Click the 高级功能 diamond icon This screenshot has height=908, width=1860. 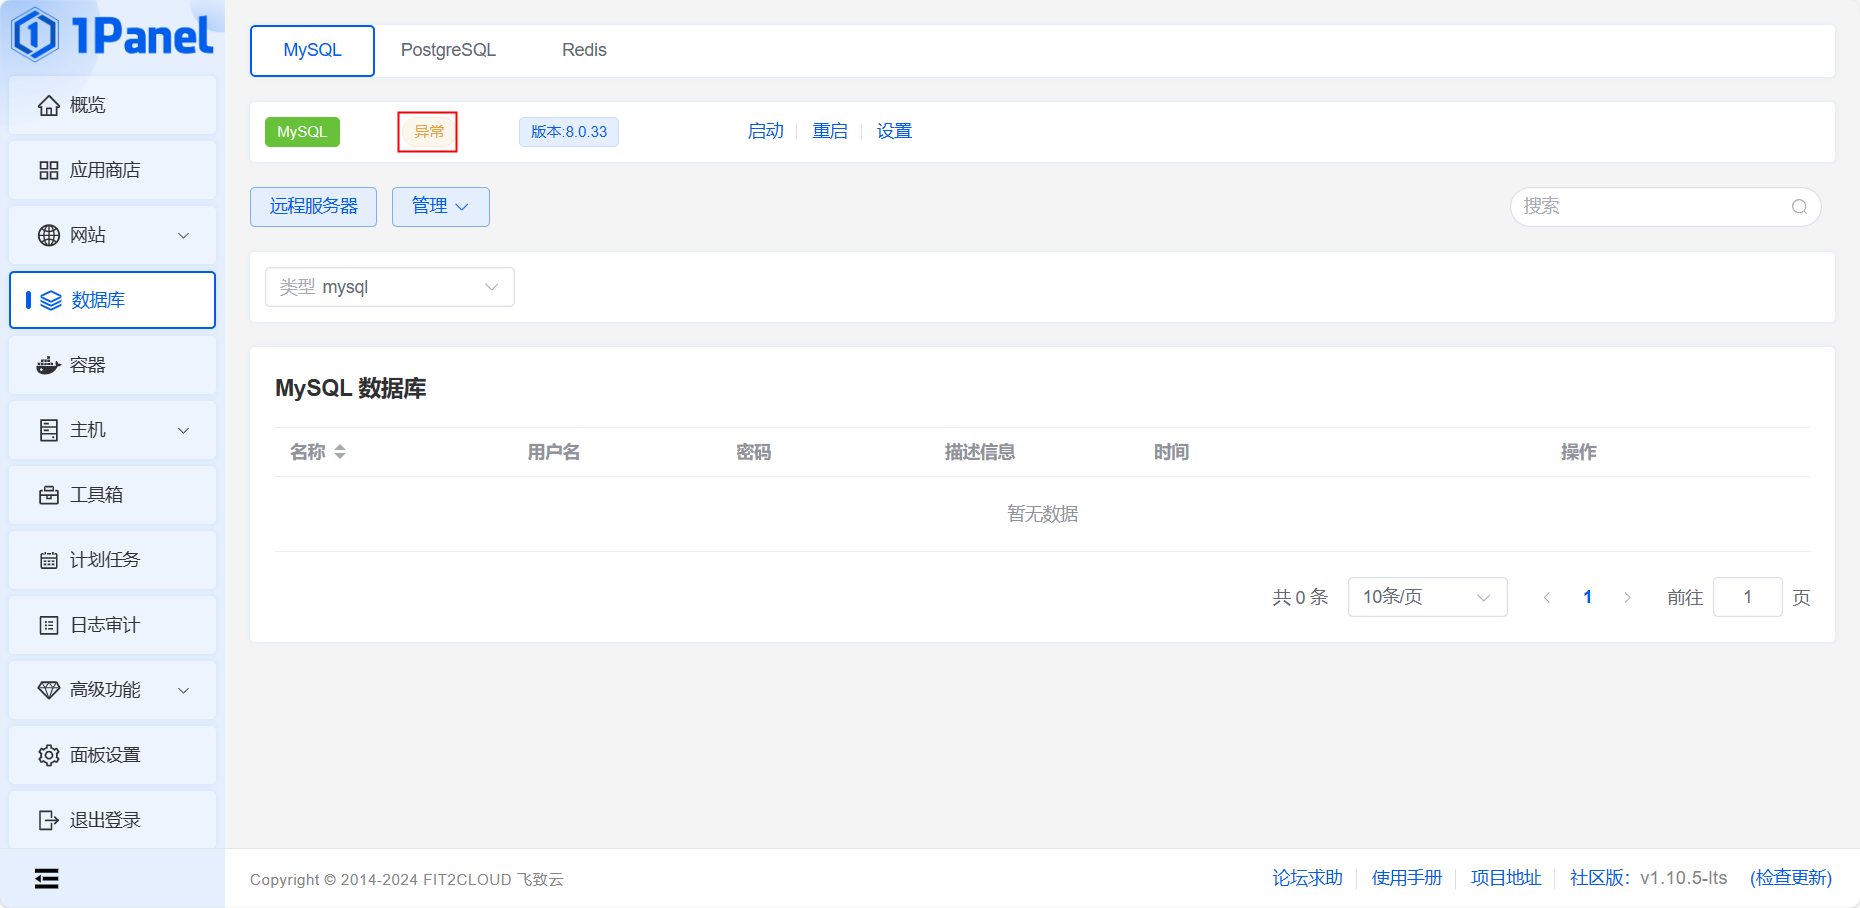tap(49, 690)
